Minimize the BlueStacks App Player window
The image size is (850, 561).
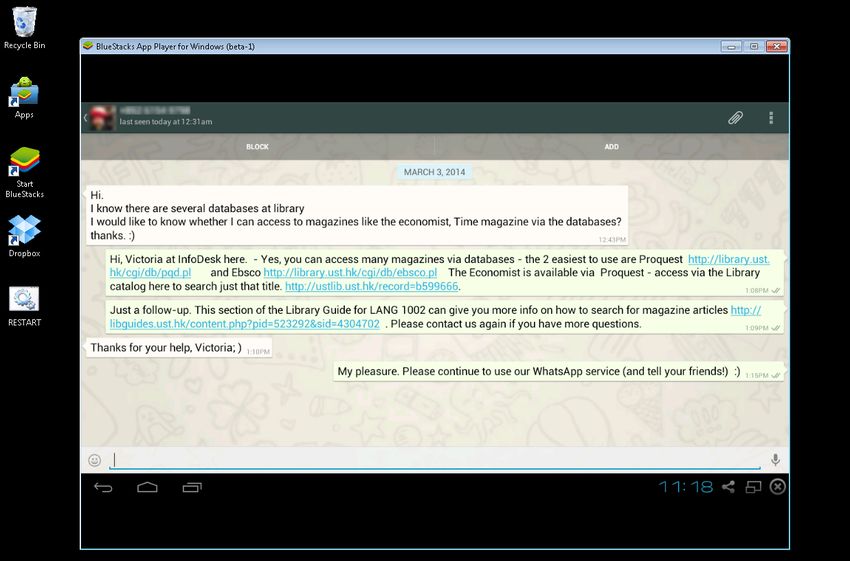point(731,47)
